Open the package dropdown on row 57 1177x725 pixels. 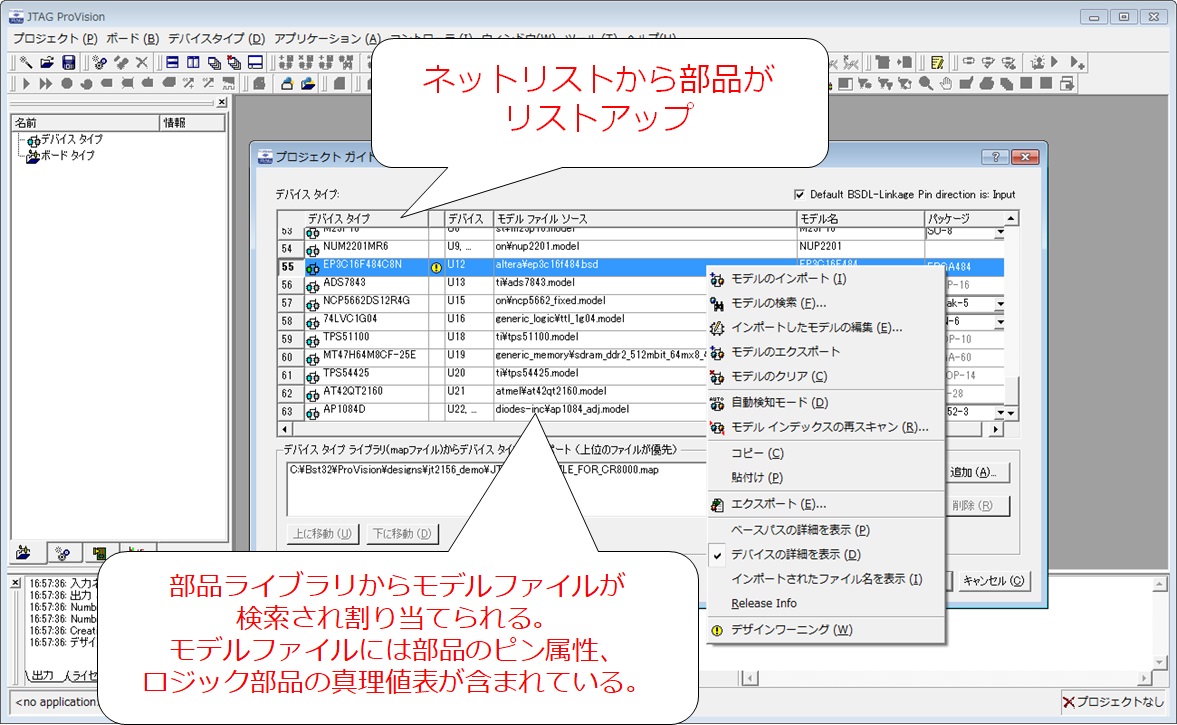[1000, 304]
